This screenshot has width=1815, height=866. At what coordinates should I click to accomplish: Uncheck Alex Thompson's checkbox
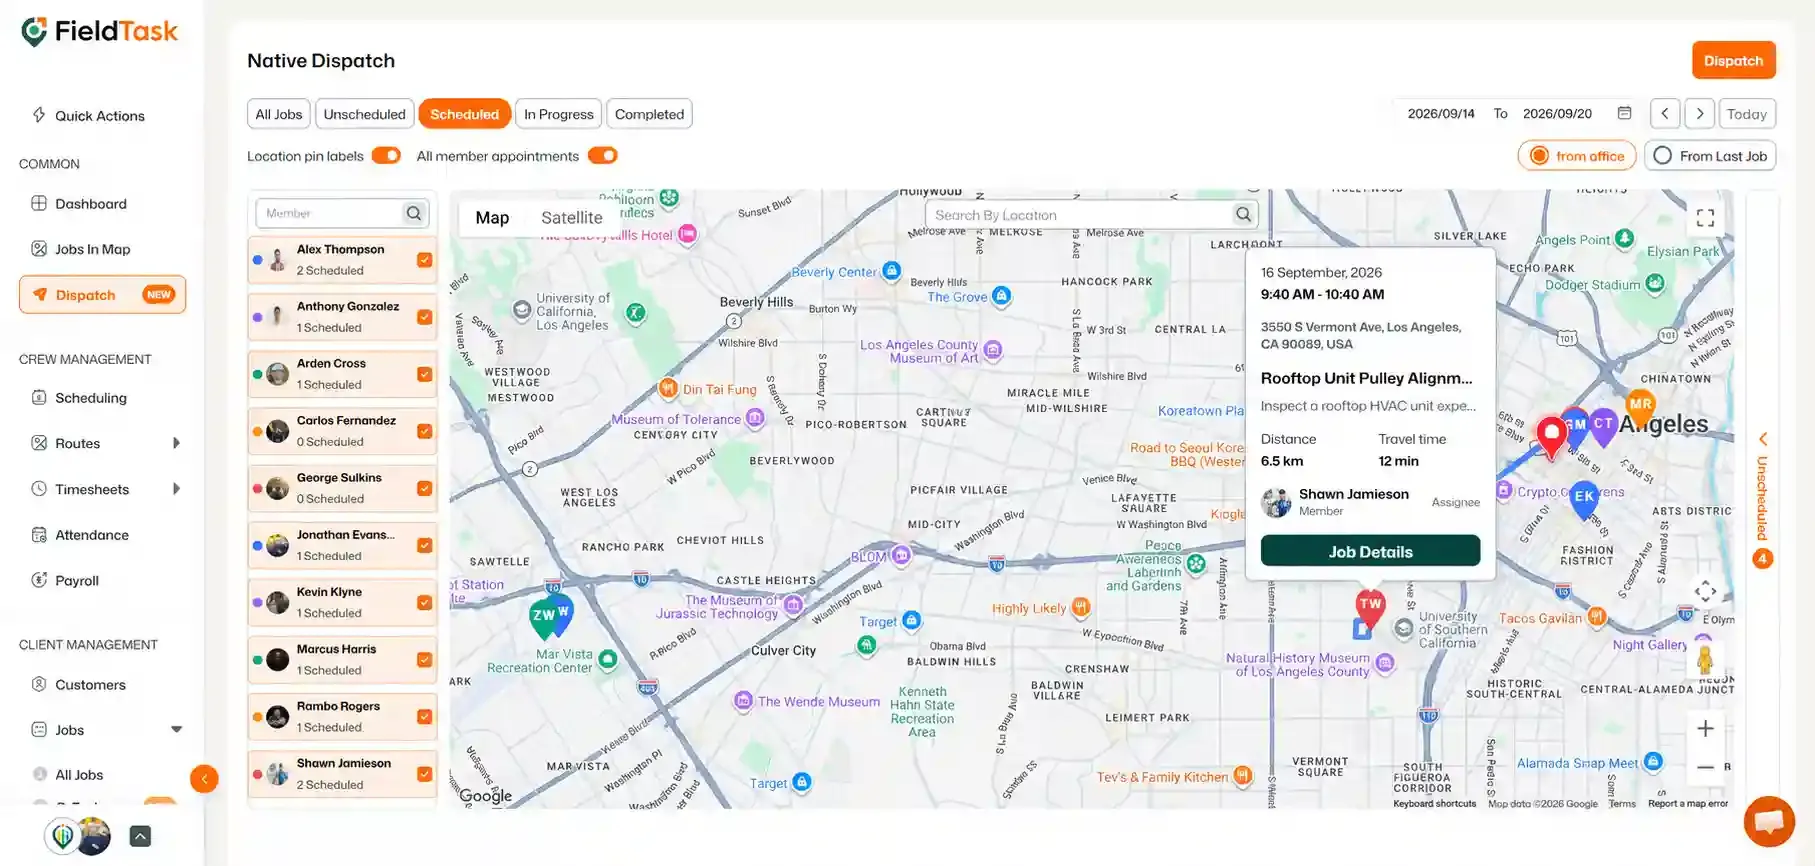(x=425, y=260)
